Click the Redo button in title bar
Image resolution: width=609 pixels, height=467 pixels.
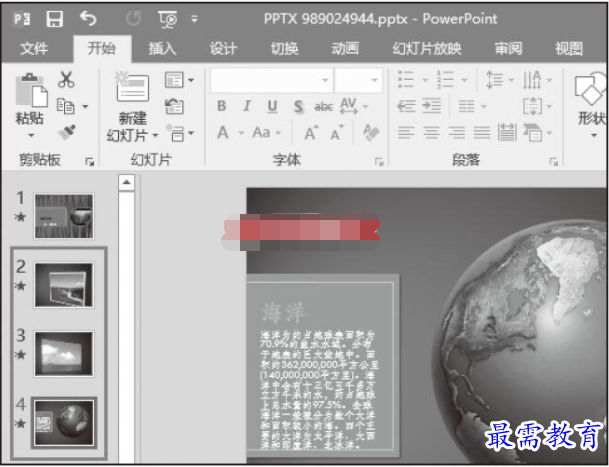coord(134,19)
